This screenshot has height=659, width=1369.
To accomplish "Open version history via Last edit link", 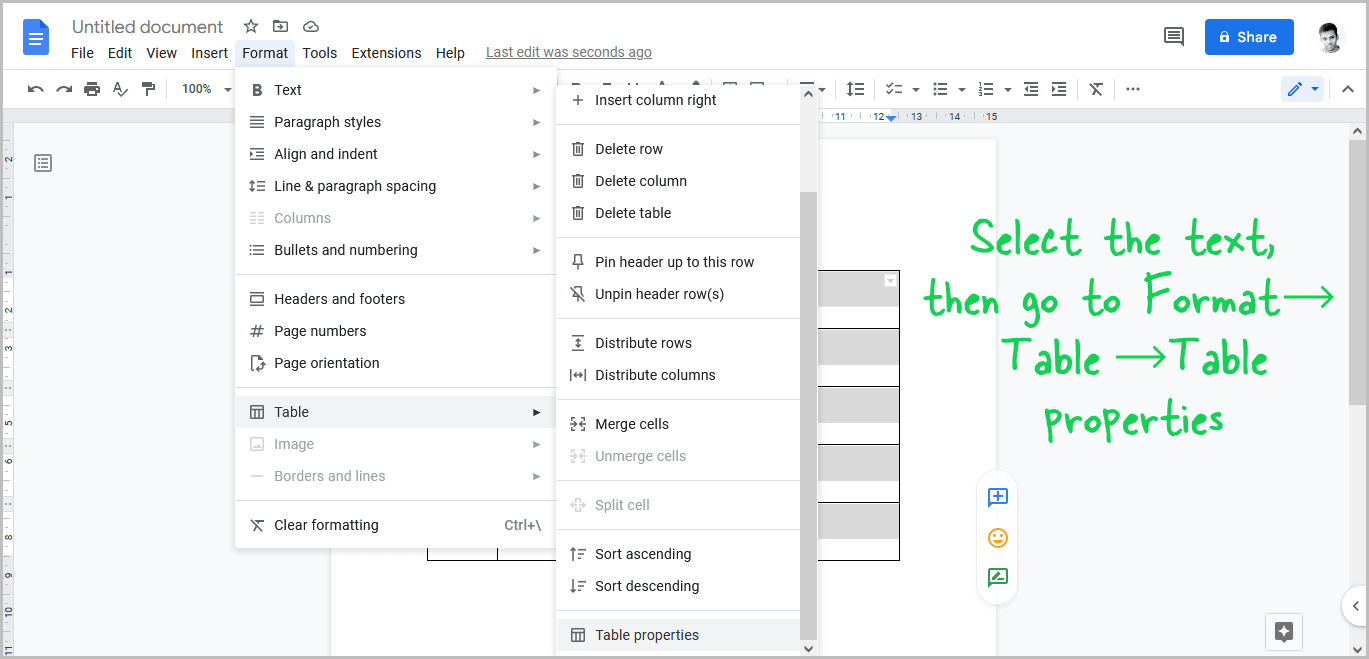I will 568,51.
